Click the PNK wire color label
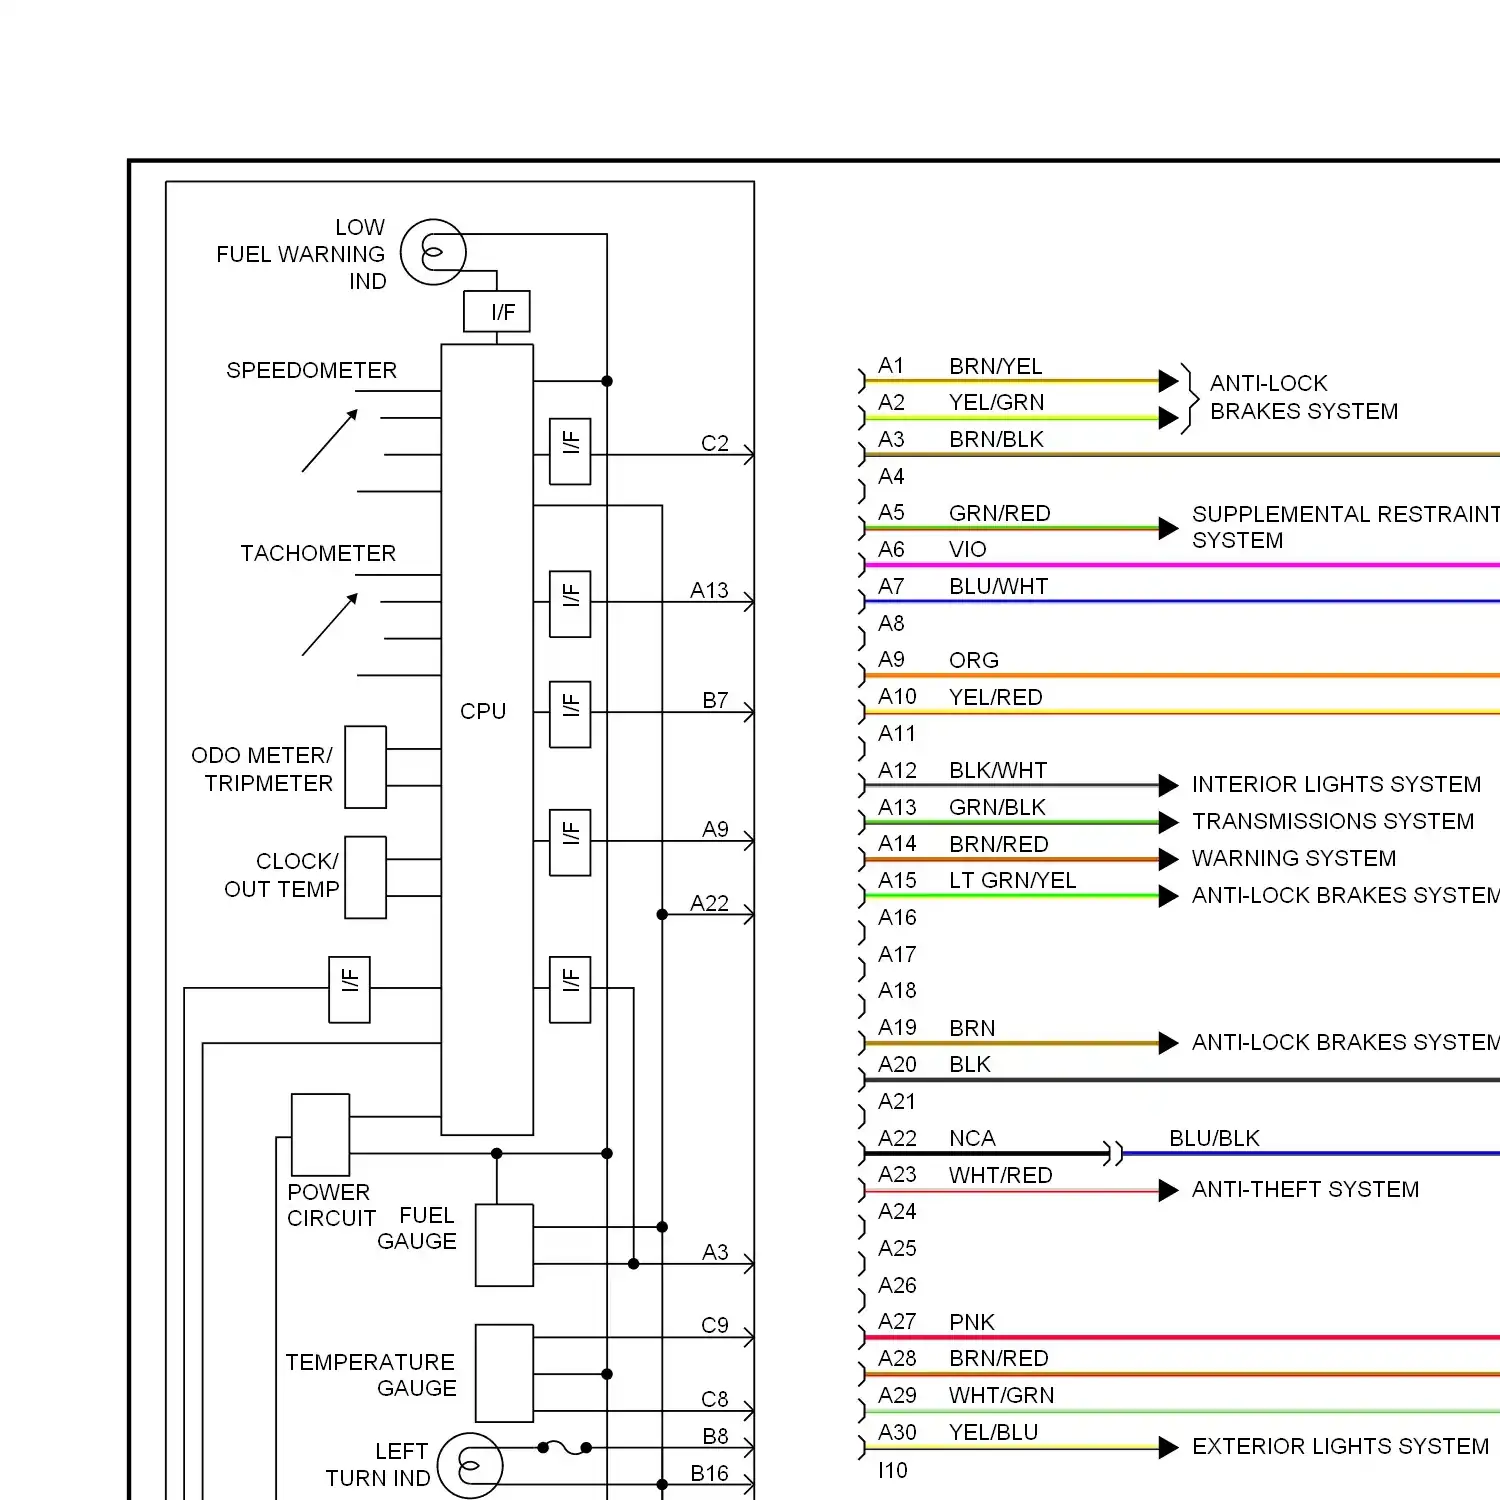 coord(972,1322)
